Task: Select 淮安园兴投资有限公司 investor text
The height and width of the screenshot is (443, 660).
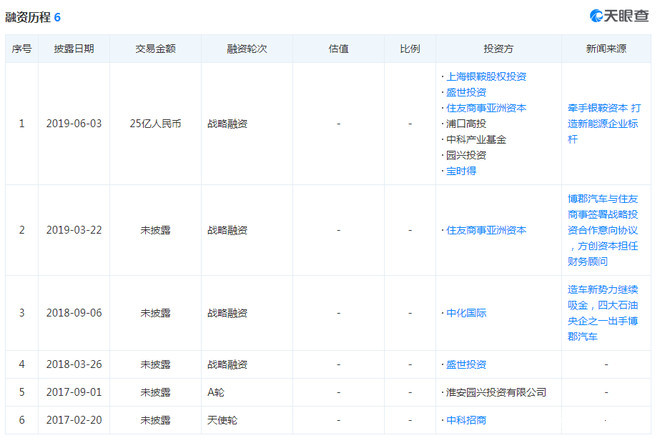Action: 496,392
